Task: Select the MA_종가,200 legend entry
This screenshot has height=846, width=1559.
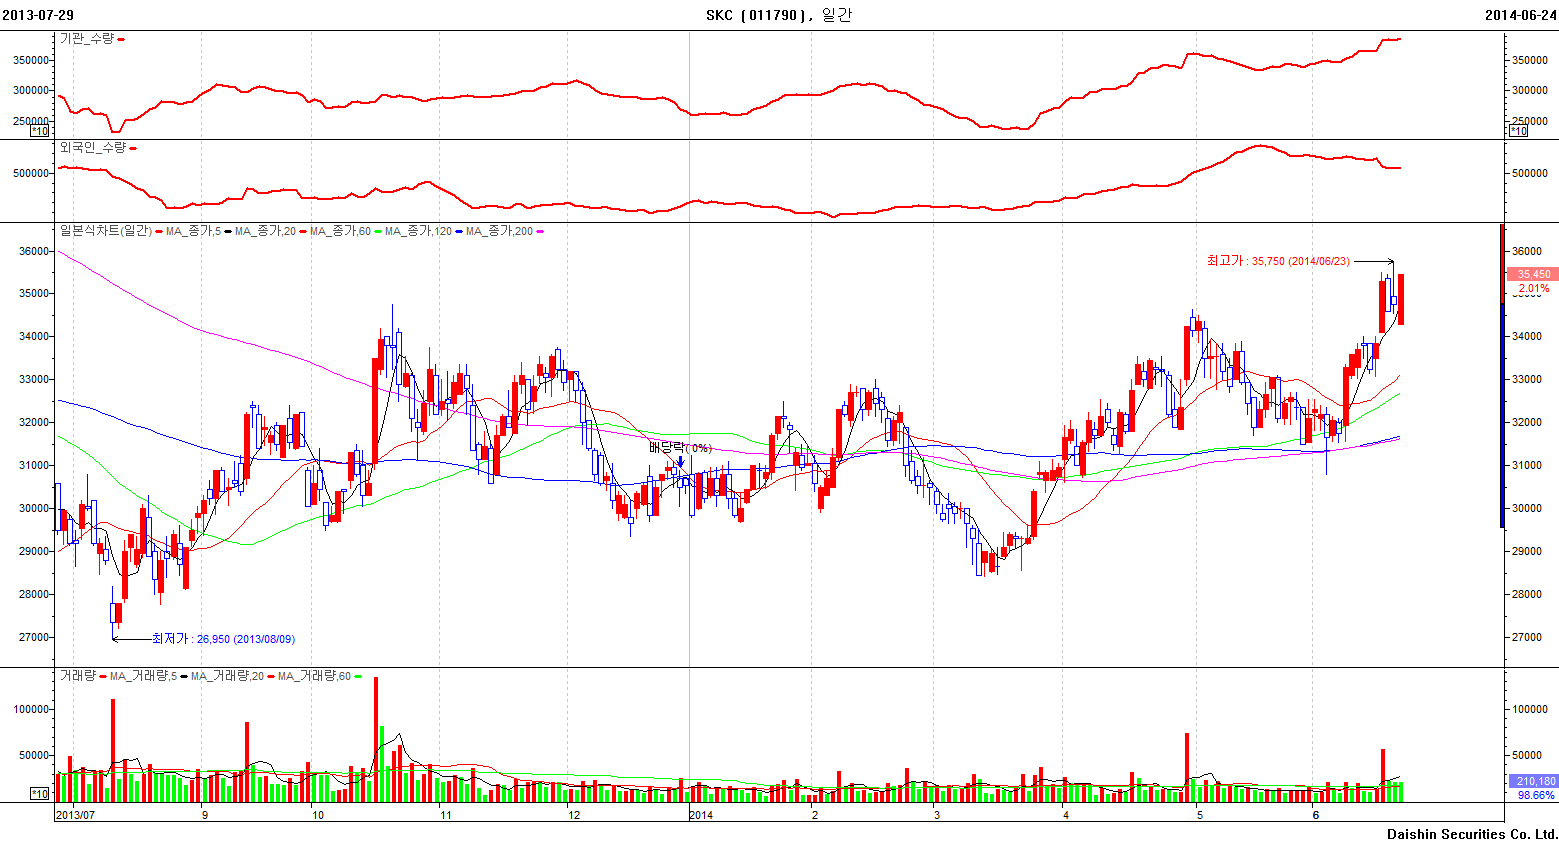Action: pyautogui.click(x=499, y=231)
